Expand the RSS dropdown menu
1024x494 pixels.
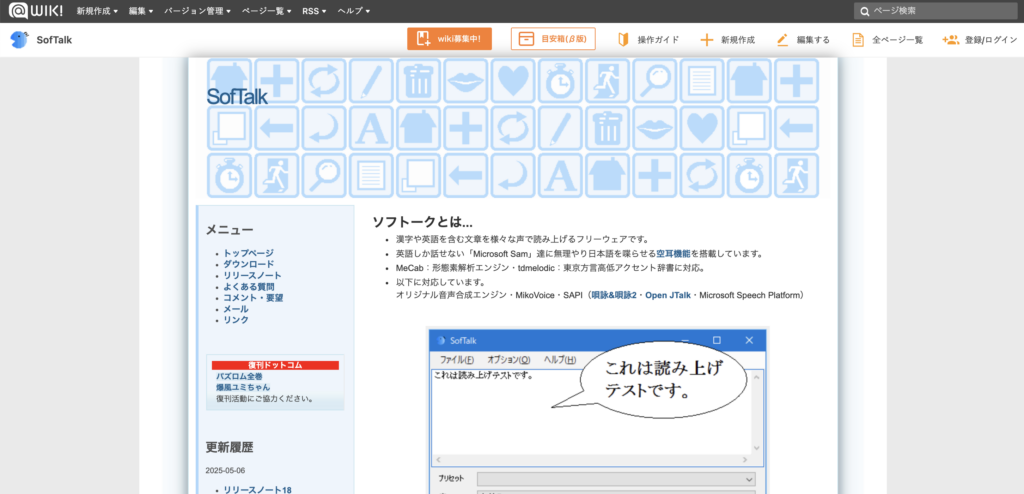point(314,11)
